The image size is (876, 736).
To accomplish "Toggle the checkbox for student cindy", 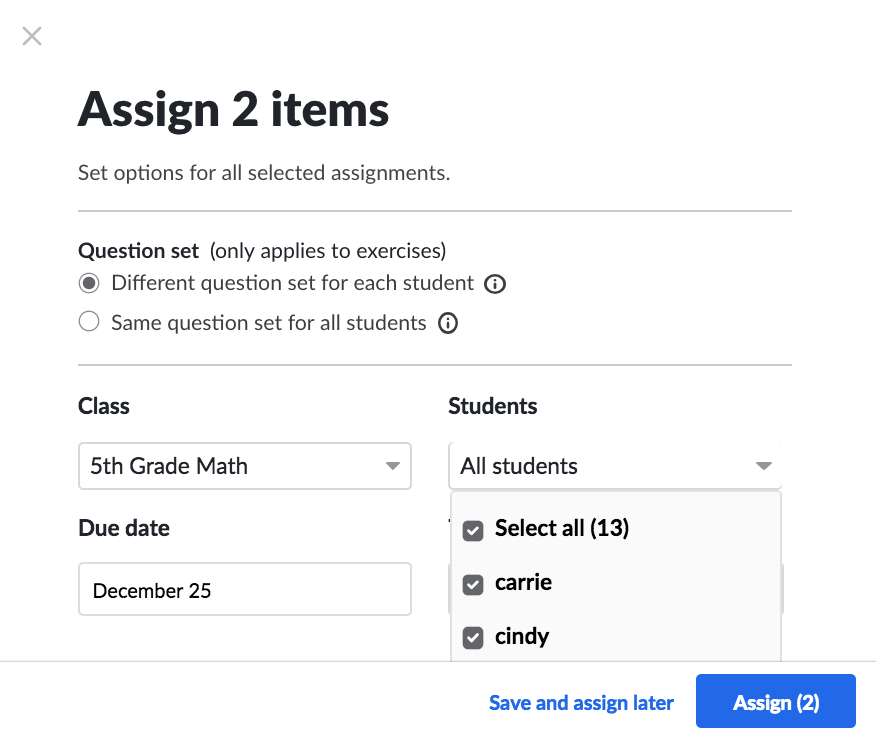I will point(473,638).
